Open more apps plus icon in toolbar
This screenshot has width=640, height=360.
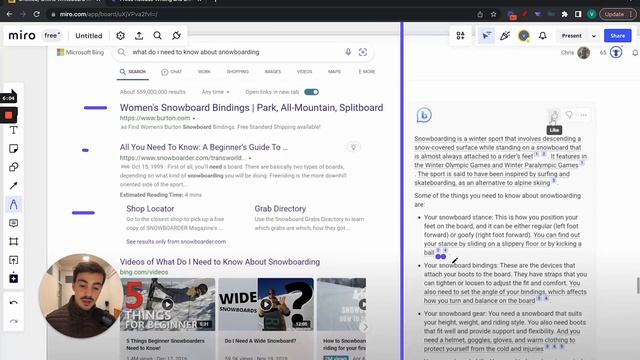(x=13, y=278)
